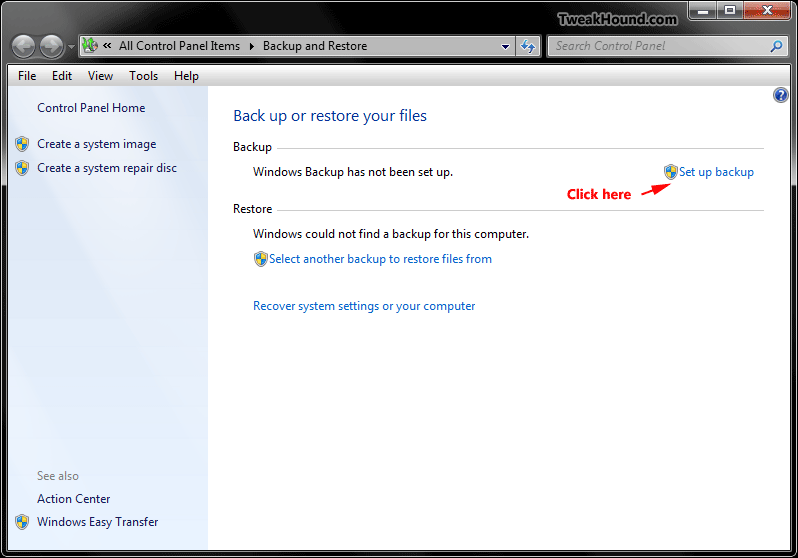This screenshot has height=558, width=798.
Task: Click Backup and Restore breadcrumb
Action: [x=315, y=46]
